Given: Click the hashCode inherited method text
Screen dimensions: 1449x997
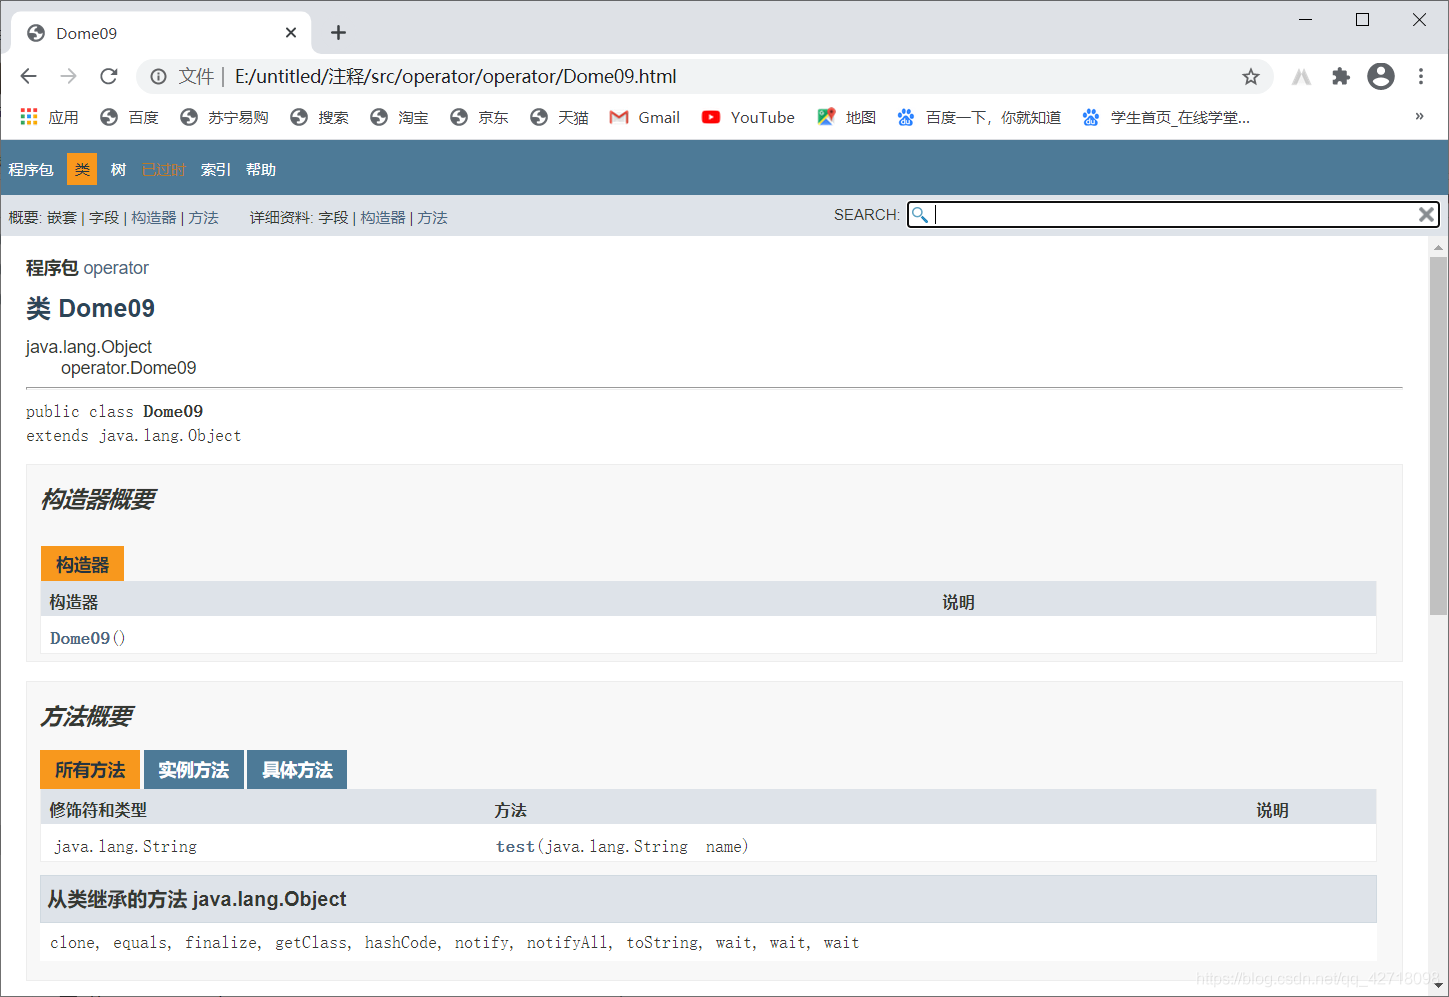Looking at the screenshot, I should click(x=401, y=942).
